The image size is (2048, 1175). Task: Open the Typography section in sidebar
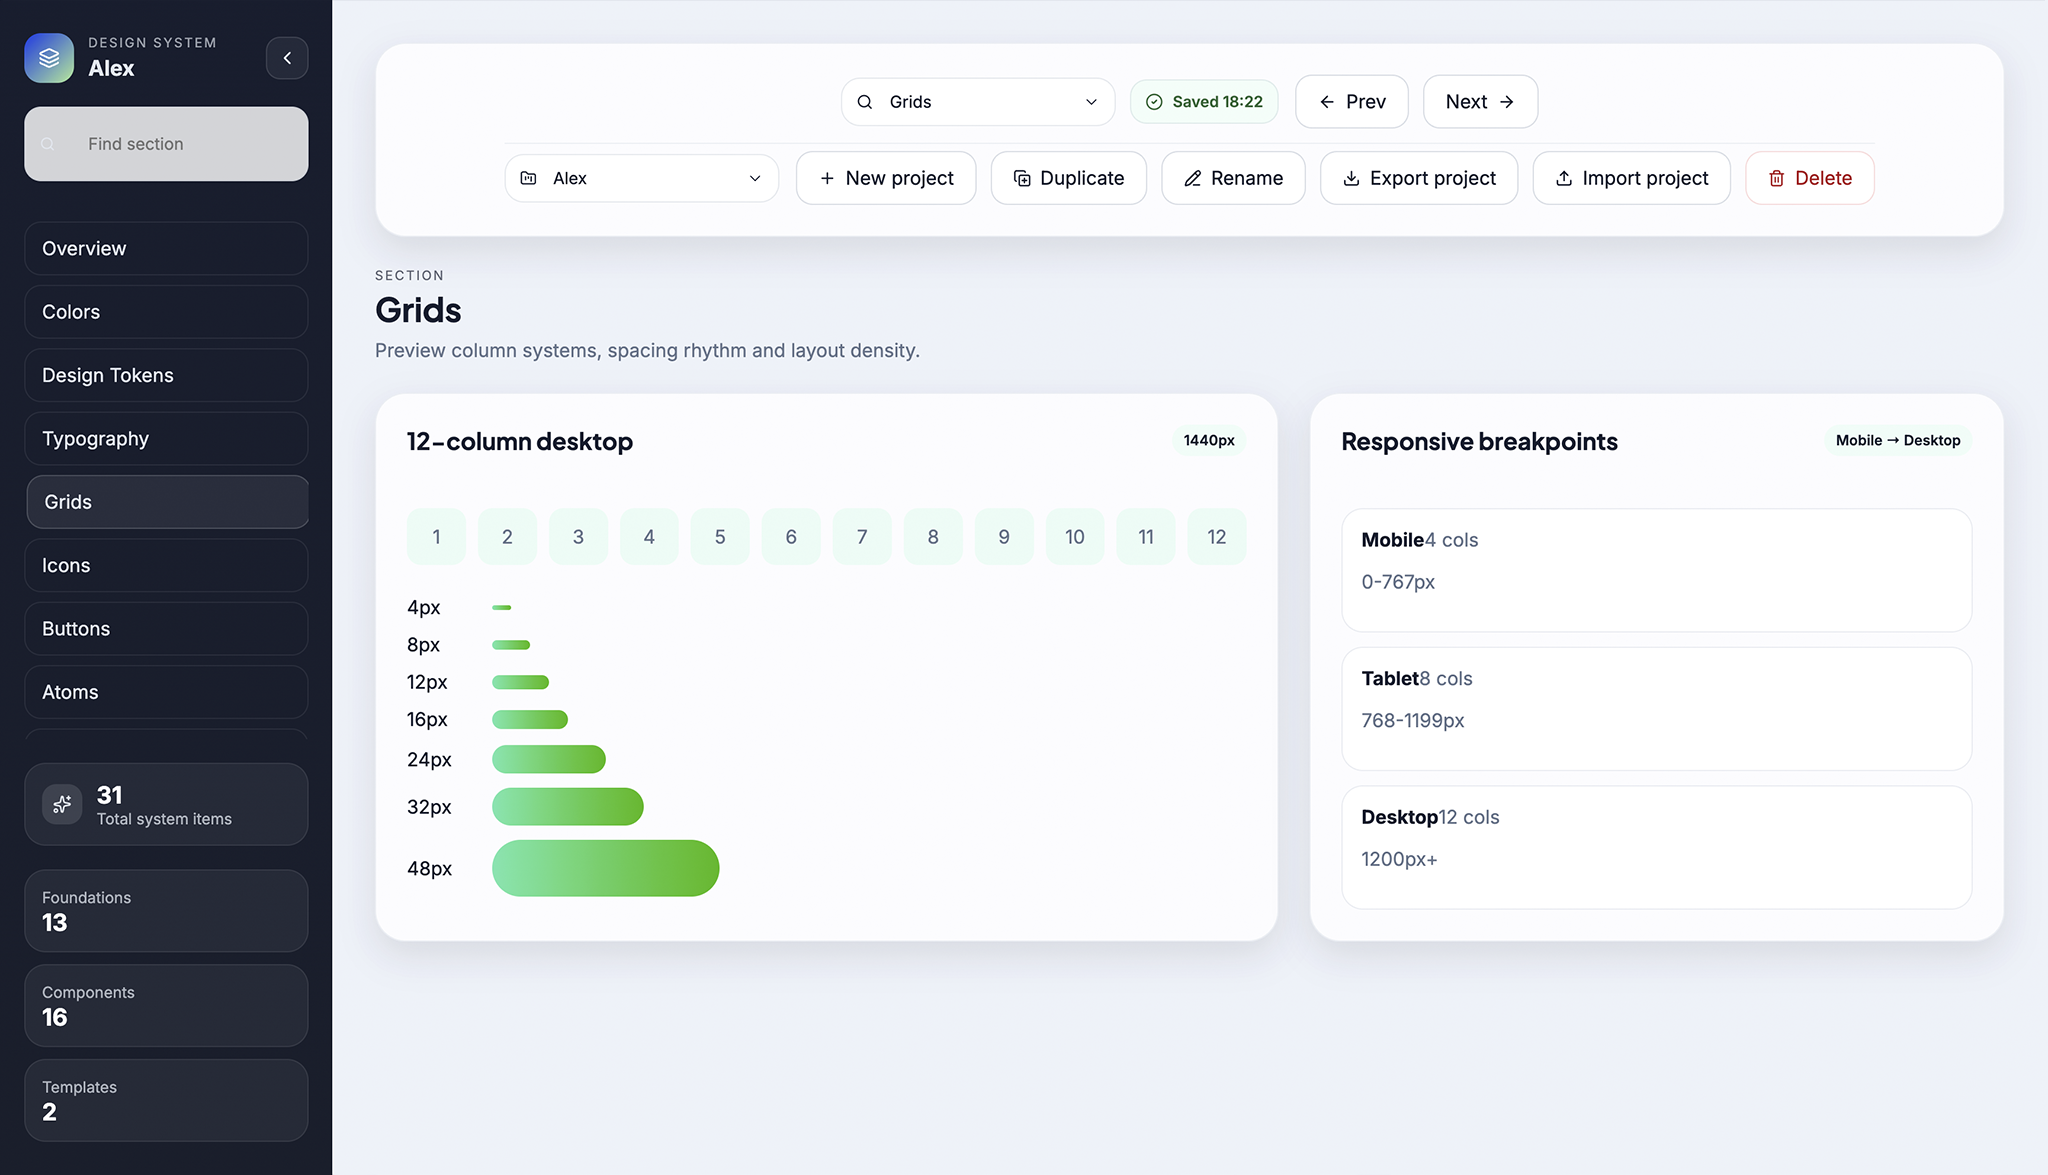point(166,439)
